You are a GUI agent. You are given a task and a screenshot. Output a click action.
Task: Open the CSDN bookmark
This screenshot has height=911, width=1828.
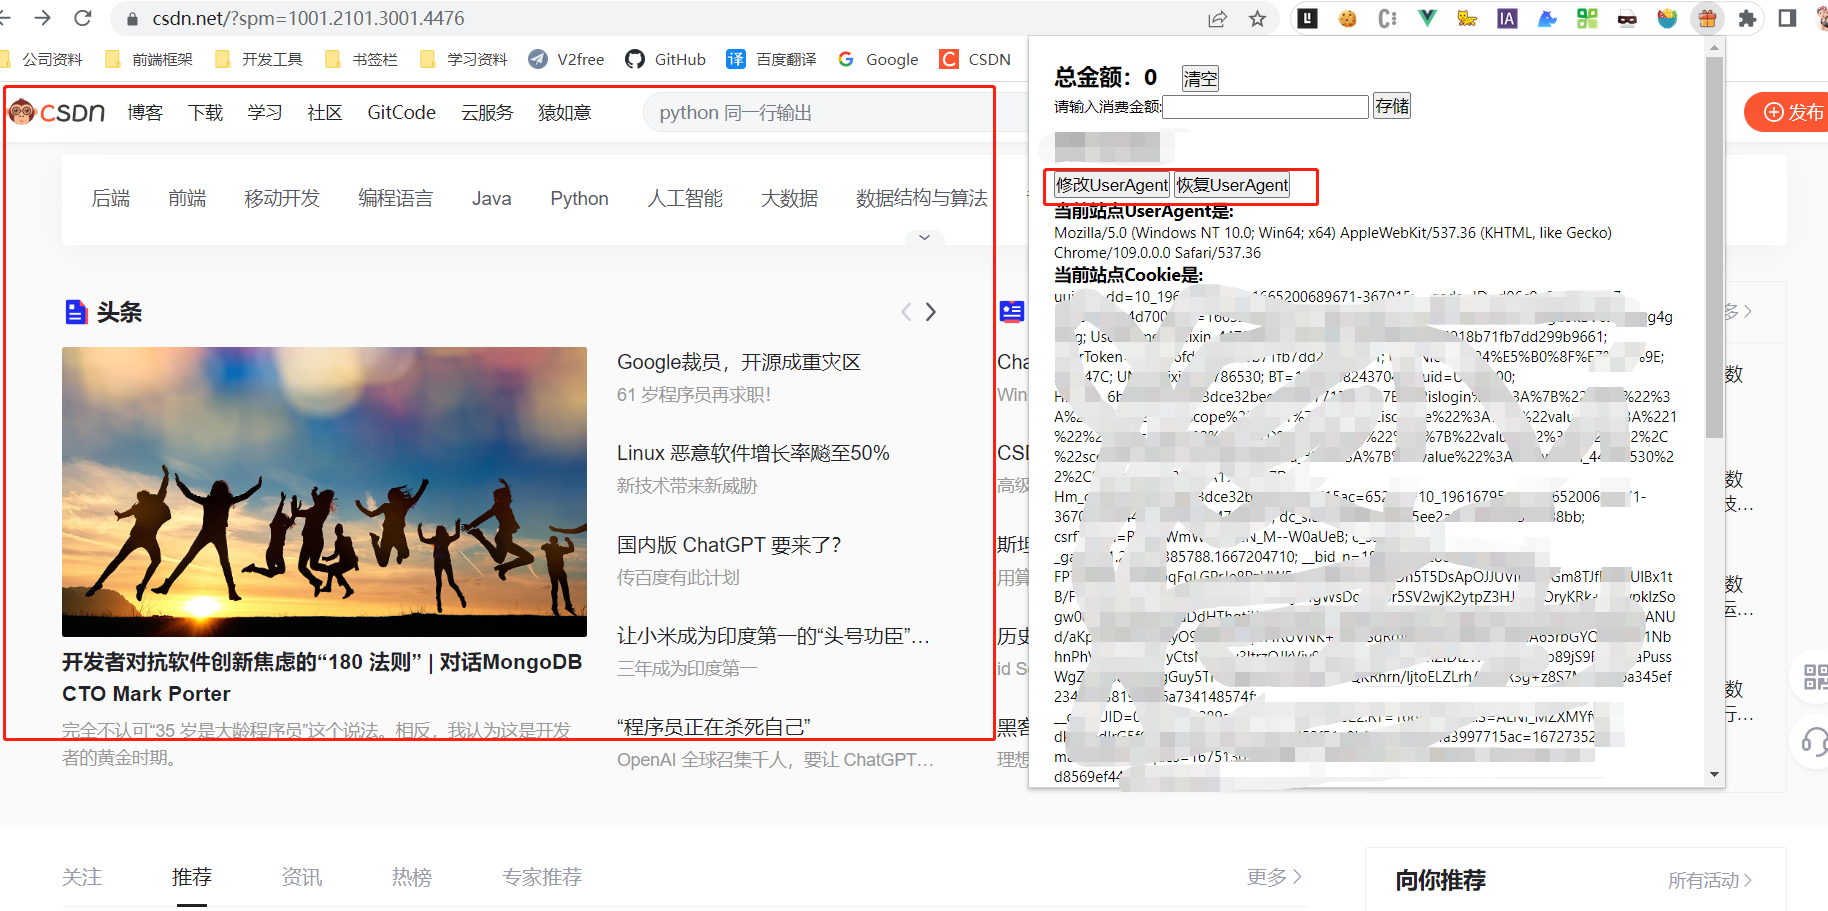[976, 59]
